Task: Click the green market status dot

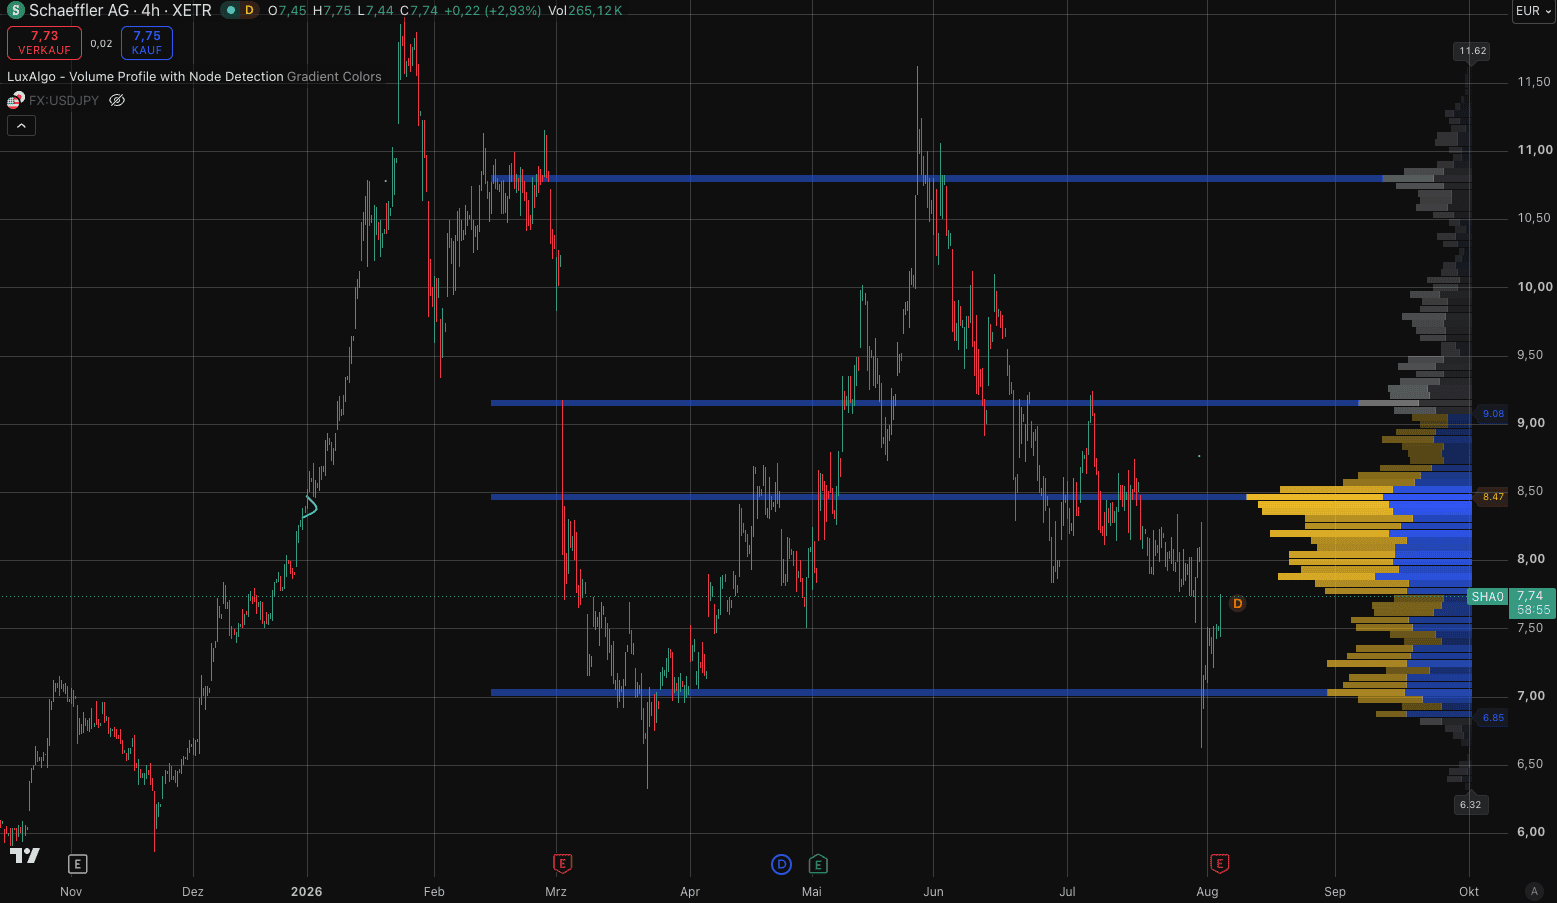Action: 230,11
